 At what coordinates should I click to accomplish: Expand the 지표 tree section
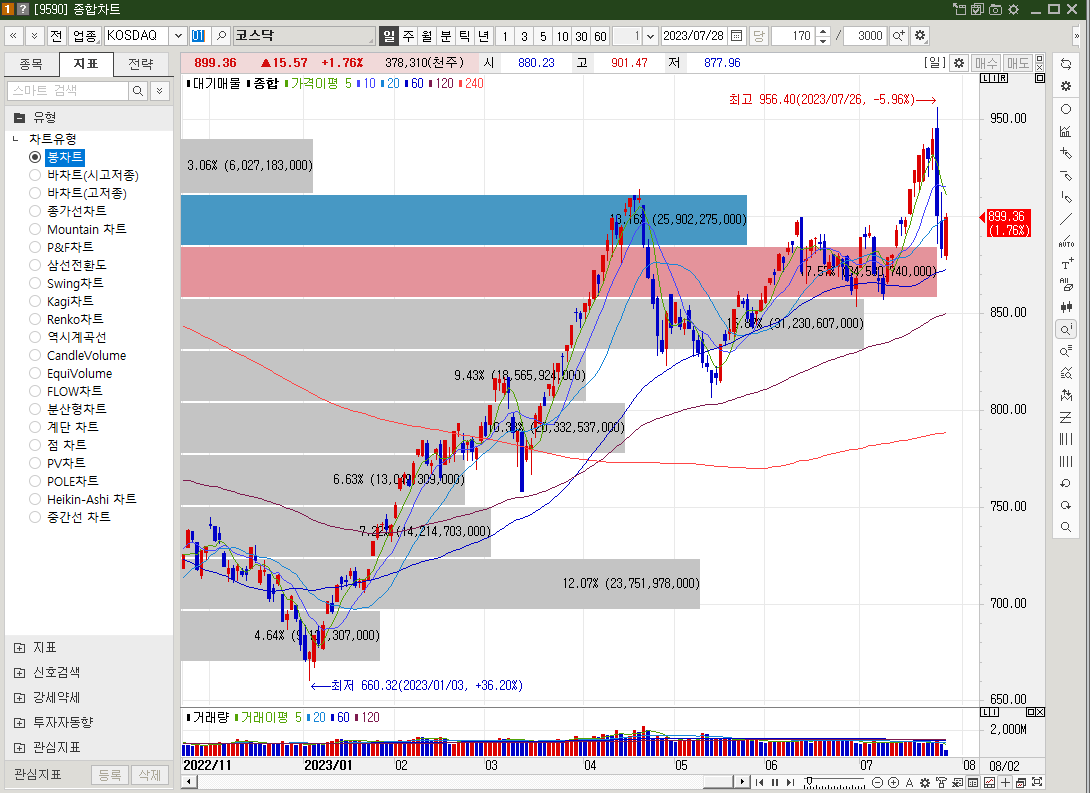click(19, 648)
